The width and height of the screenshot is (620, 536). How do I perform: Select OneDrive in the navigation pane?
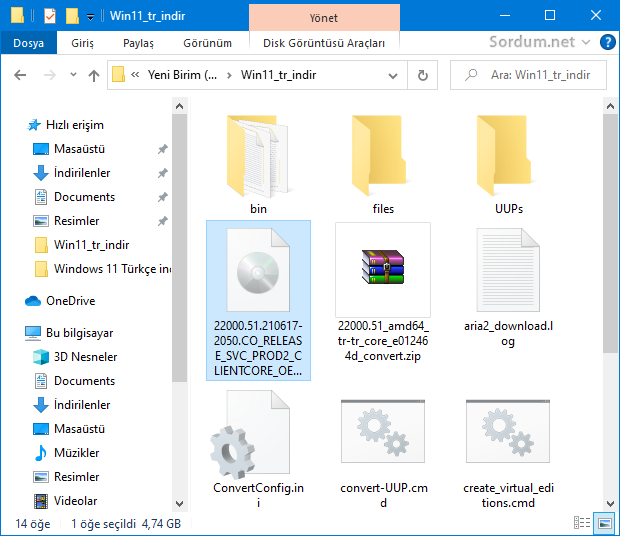[x=60, y=301]
